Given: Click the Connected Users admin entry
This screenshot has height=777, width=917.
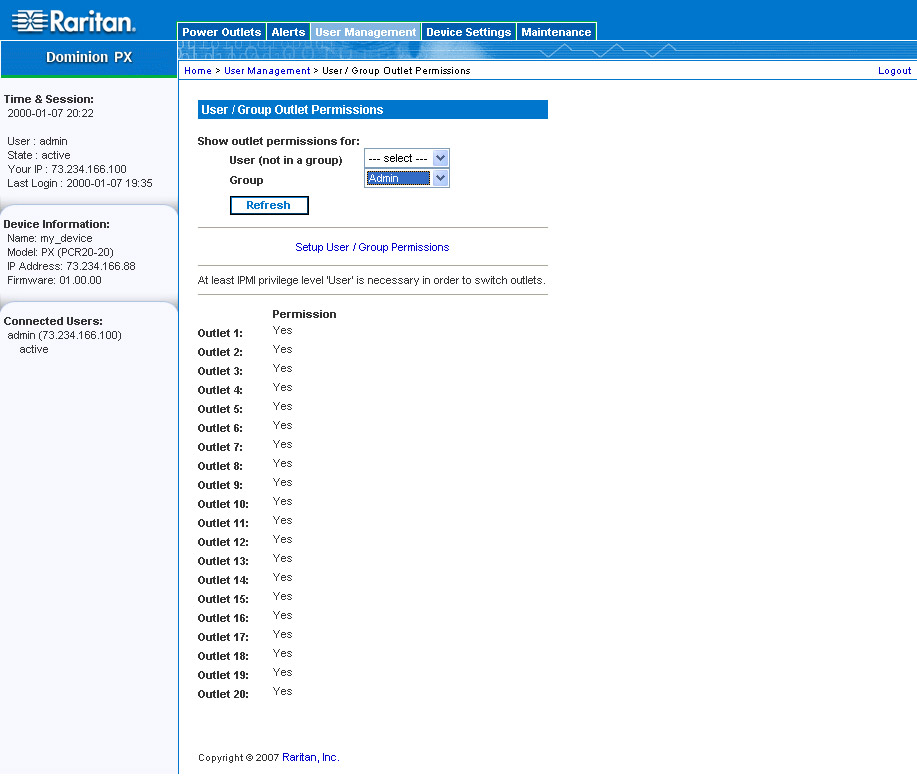Looking at the screenshot, I should [x=64, y=335].
